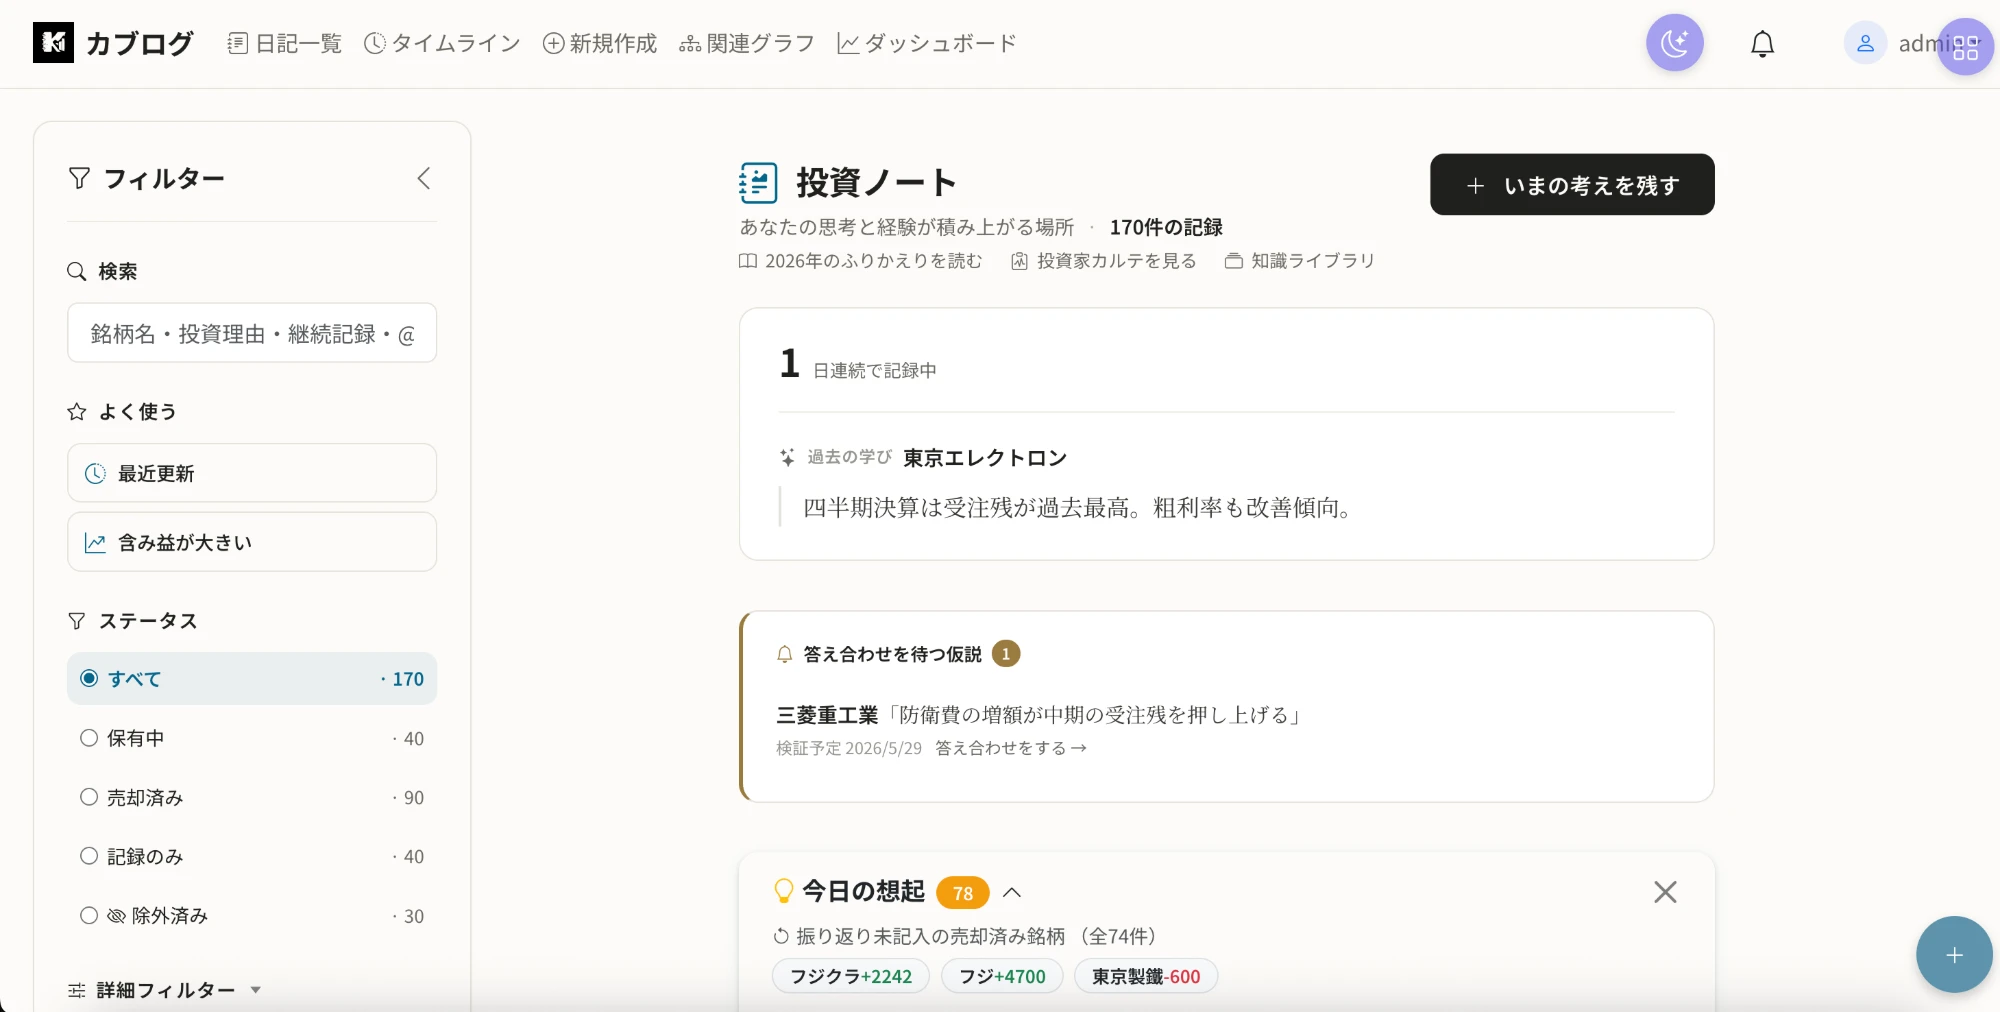Viewport: 2000px width, 1012px height.
Task: Collapse the フィルター panel with chevron
Action: click(x=424, y=178)
